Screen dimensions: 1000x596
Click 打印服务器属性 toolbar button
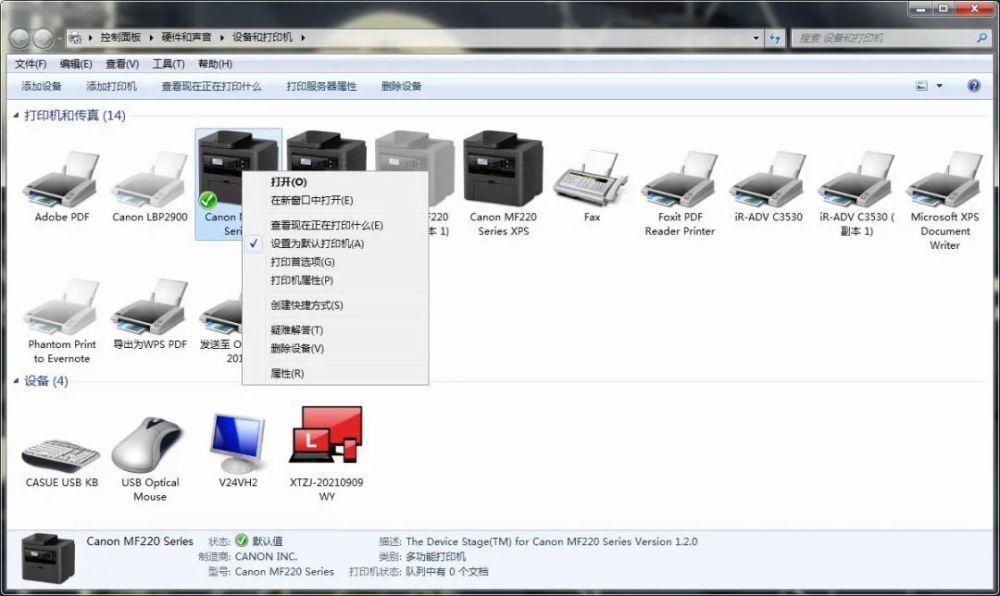[321, 86]
